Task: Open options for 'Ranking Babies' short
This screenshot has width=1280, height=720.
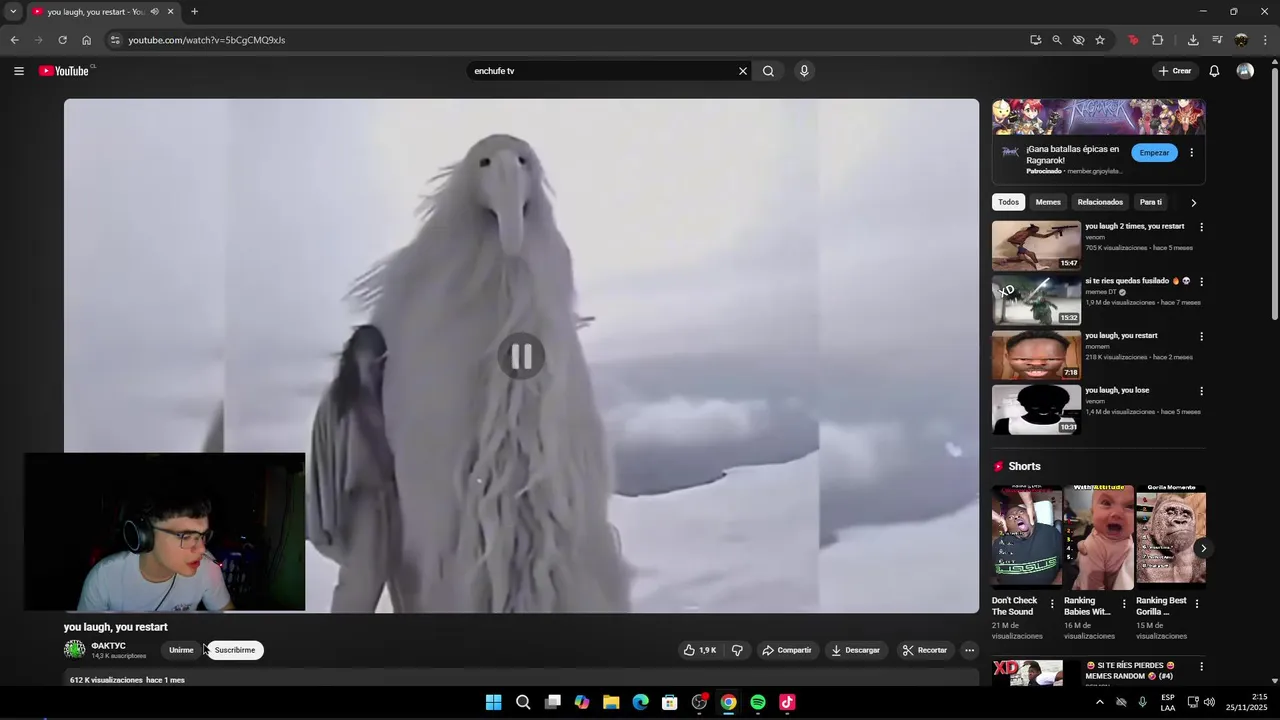Action: [1124, 604]
